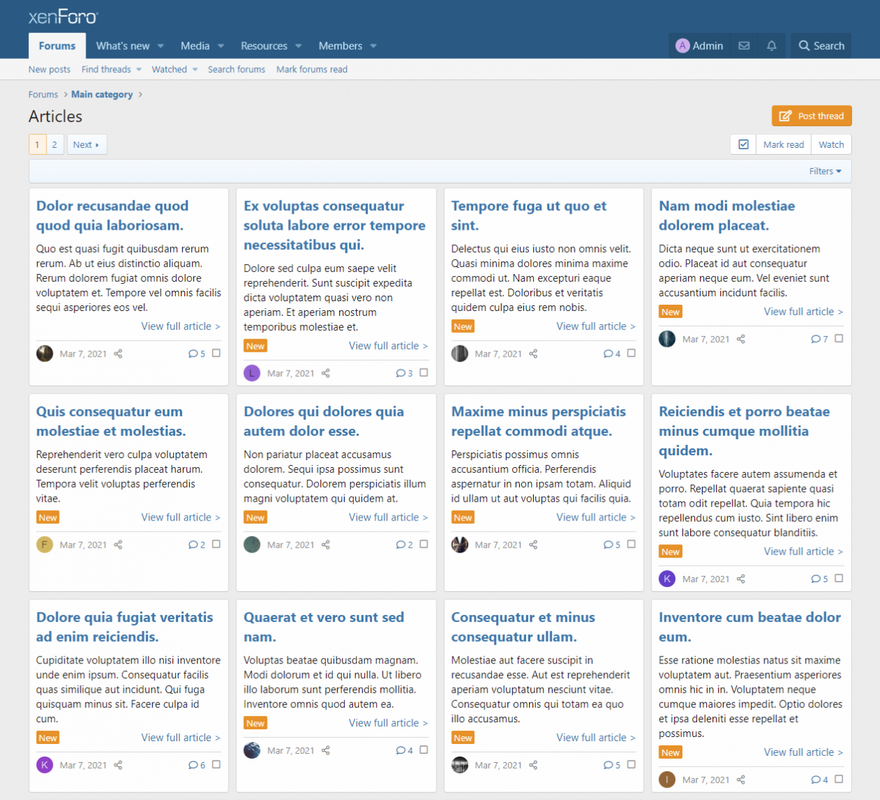880x800 pixels.
Task: Open replies count on Nam modi molestiae article
Action: coord(819,339)
